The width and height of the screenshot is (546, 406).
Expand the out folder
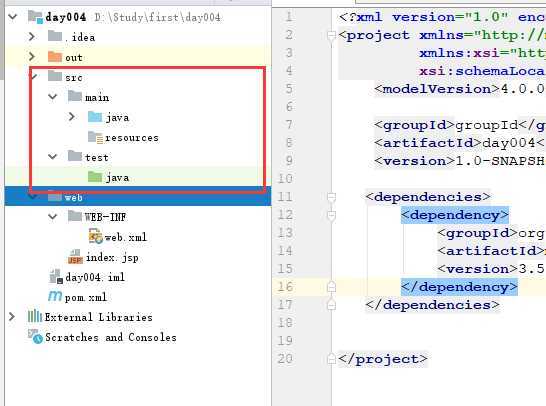tap(32, 56)
